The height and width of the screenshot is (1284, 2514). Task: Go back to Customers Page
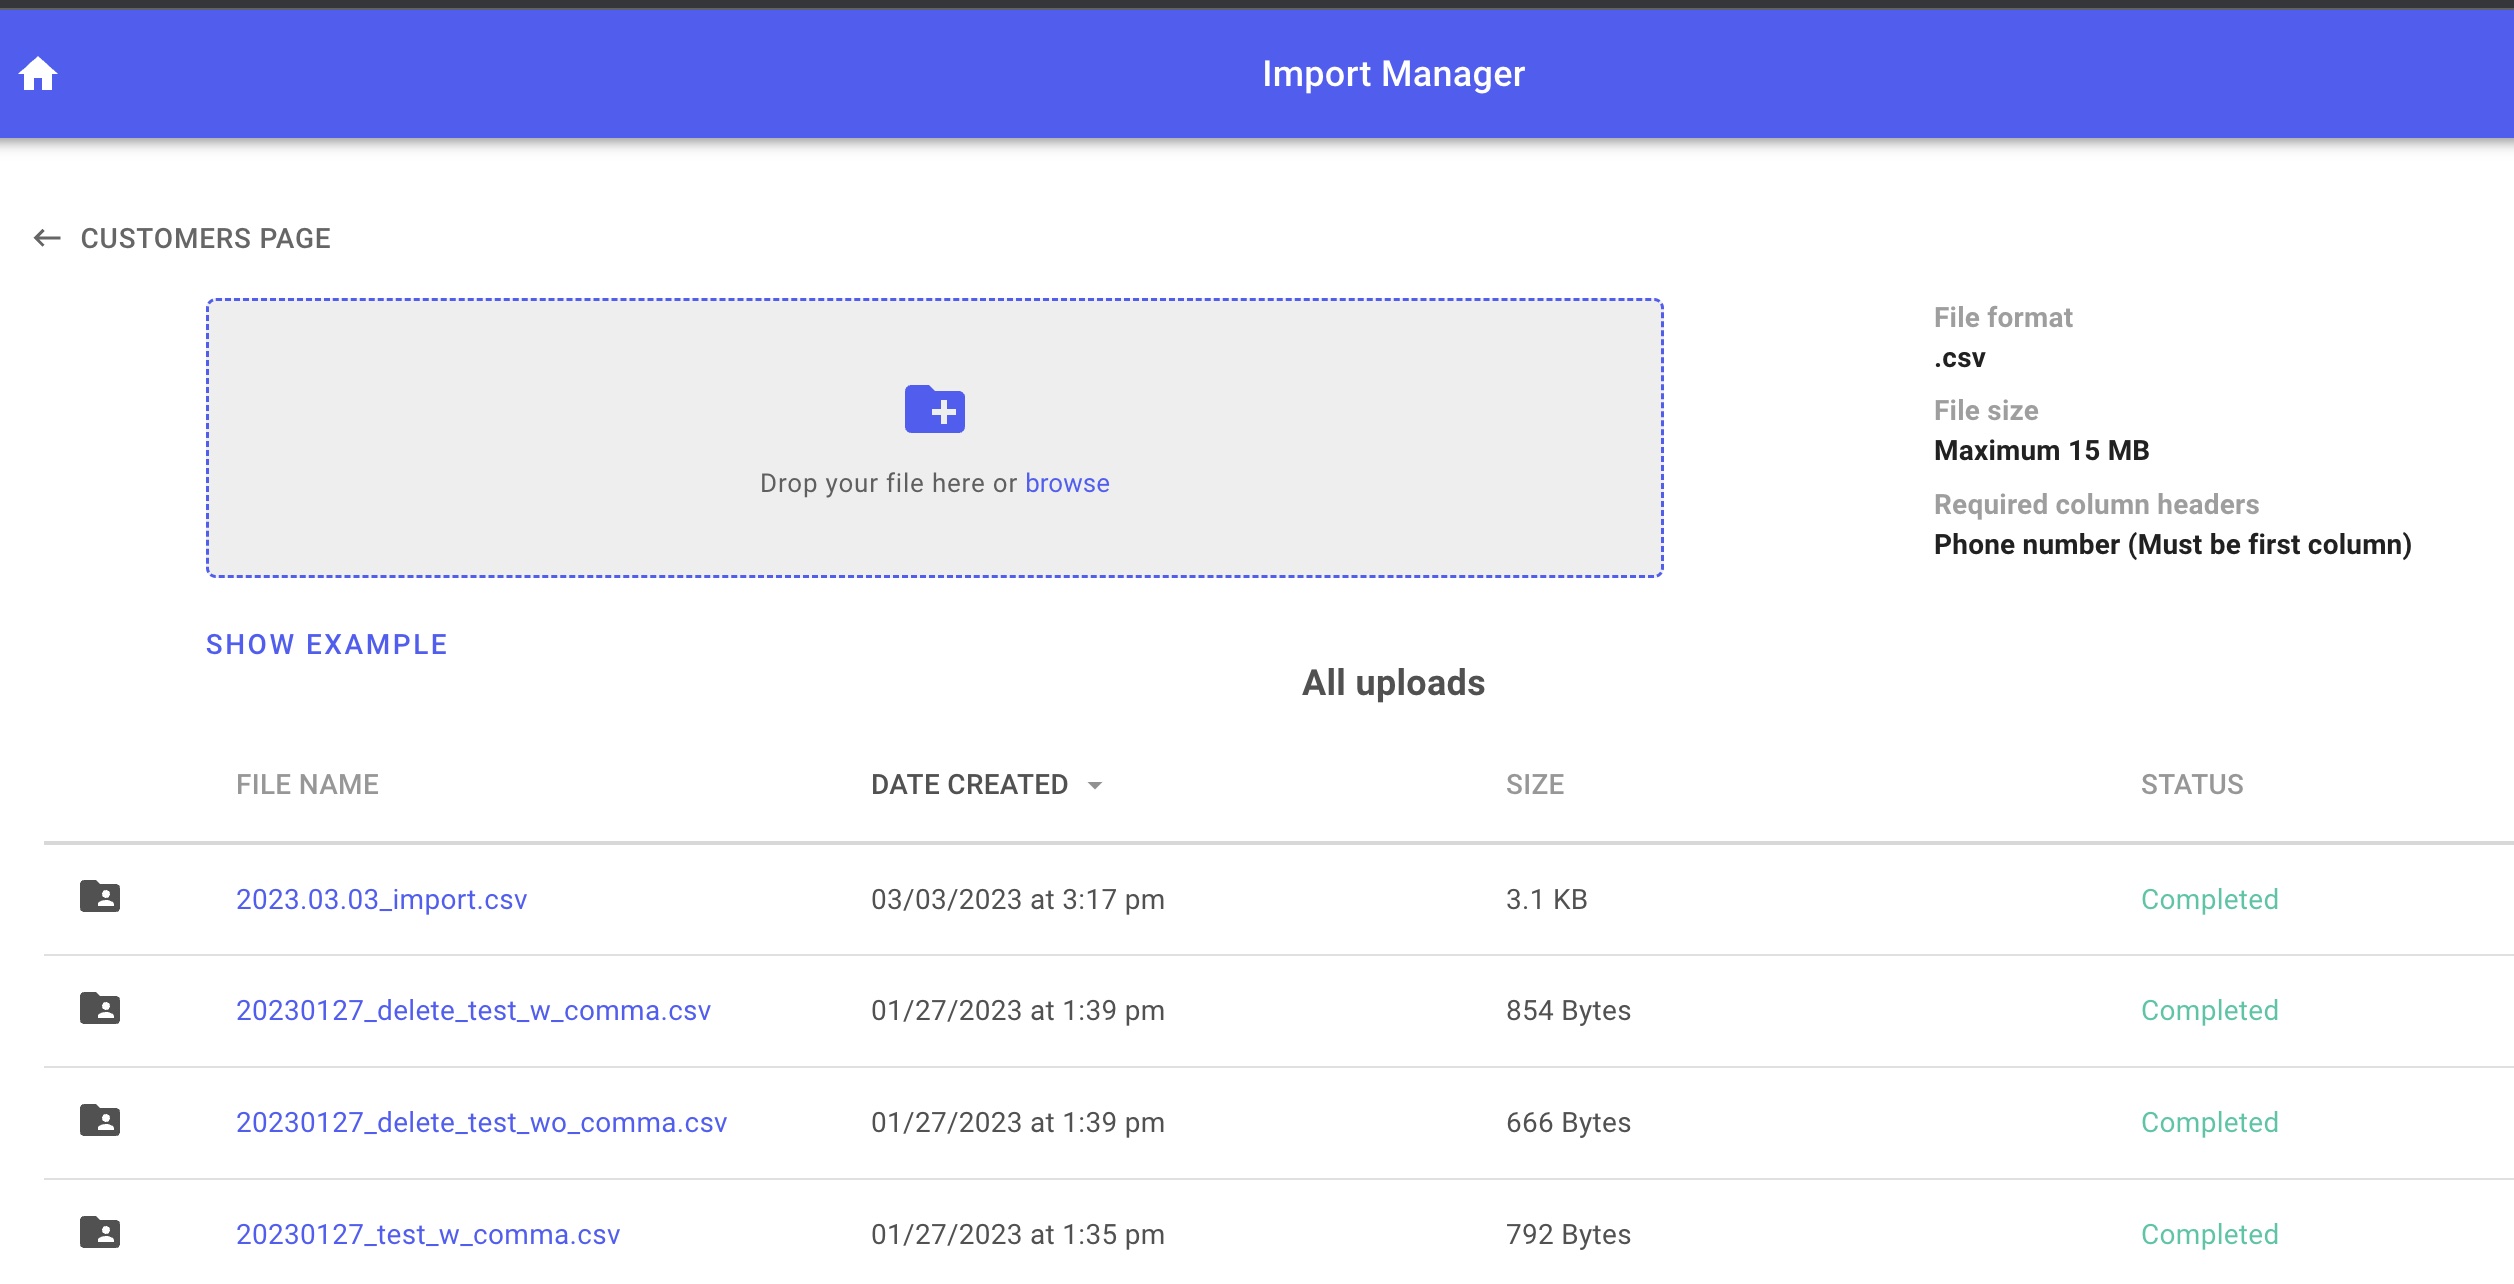coord(205,238)
